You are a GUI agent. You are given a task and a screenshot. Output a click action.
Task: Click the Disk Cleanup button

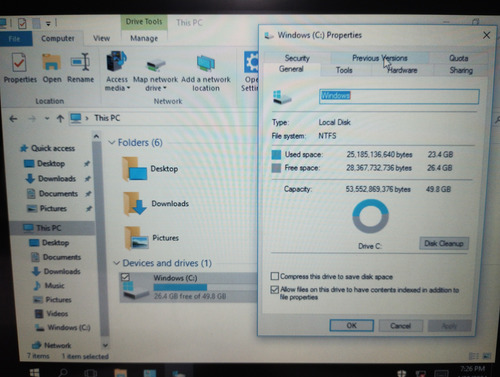point(444,243)
